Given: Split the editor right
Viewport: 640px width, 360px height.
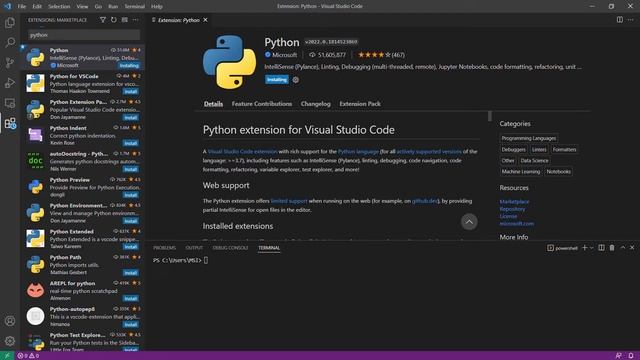Looking at the screenshot, I should pos(620,20).
